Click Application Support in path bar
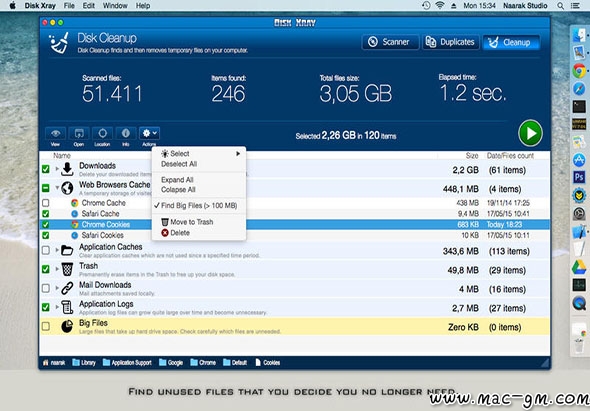The image size is (590, 411). click(x=127, y=362)
